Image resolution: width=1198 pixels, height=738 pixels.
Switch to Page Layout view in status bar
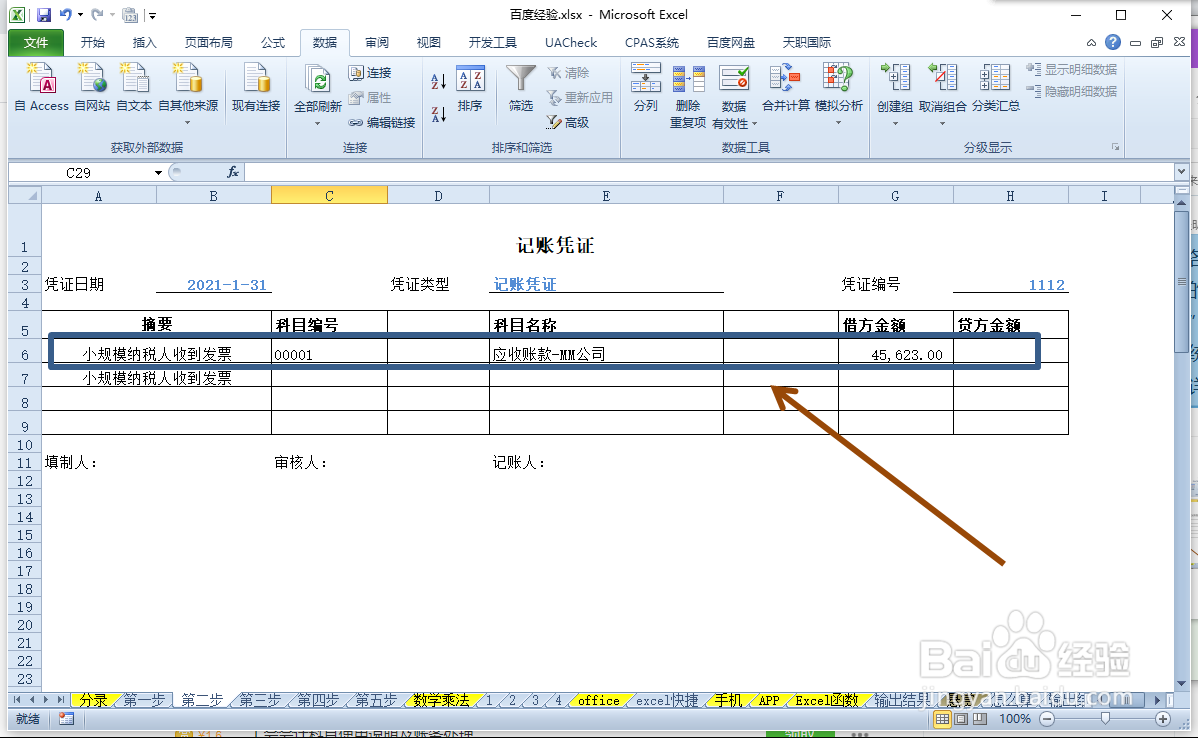pyautogui.click(x=961, y=719)
